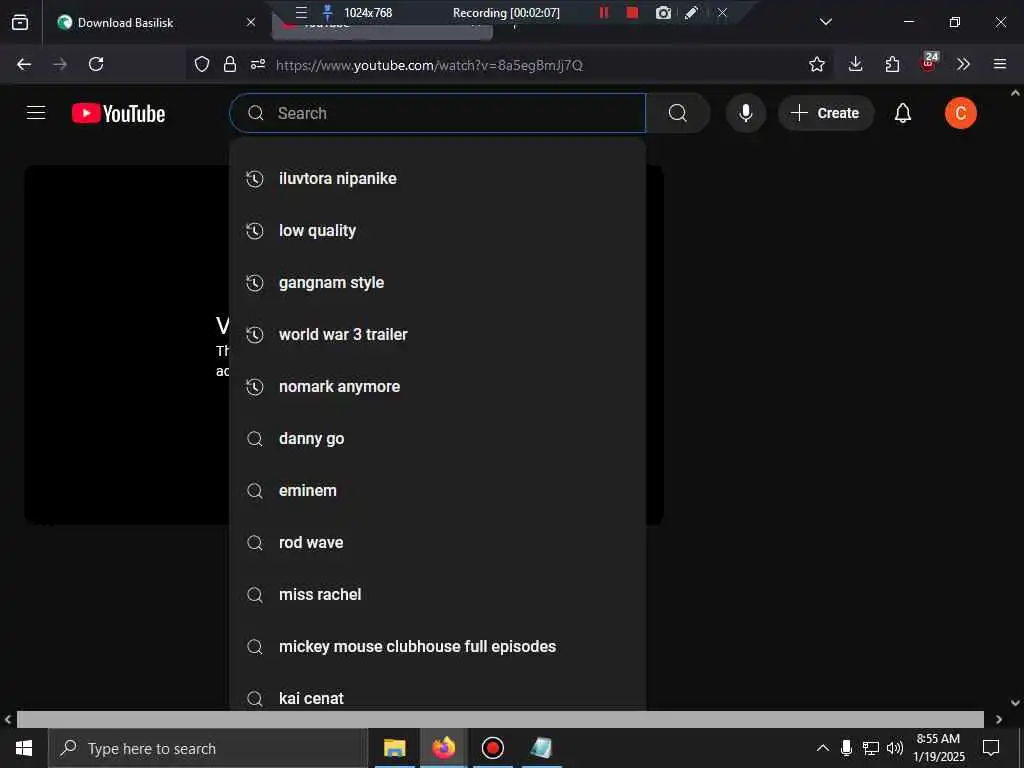
Task: Open the Firefox application menu
Action: click(x=999, y=64)
